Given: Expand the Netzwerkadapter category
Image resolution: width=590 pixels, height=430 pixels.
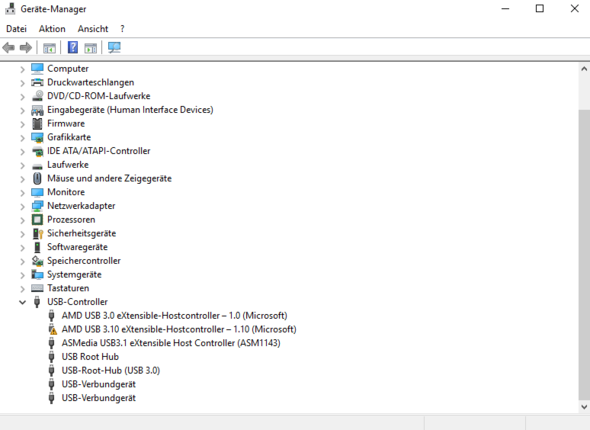Looking at the screenshot, I should point(23,206).
